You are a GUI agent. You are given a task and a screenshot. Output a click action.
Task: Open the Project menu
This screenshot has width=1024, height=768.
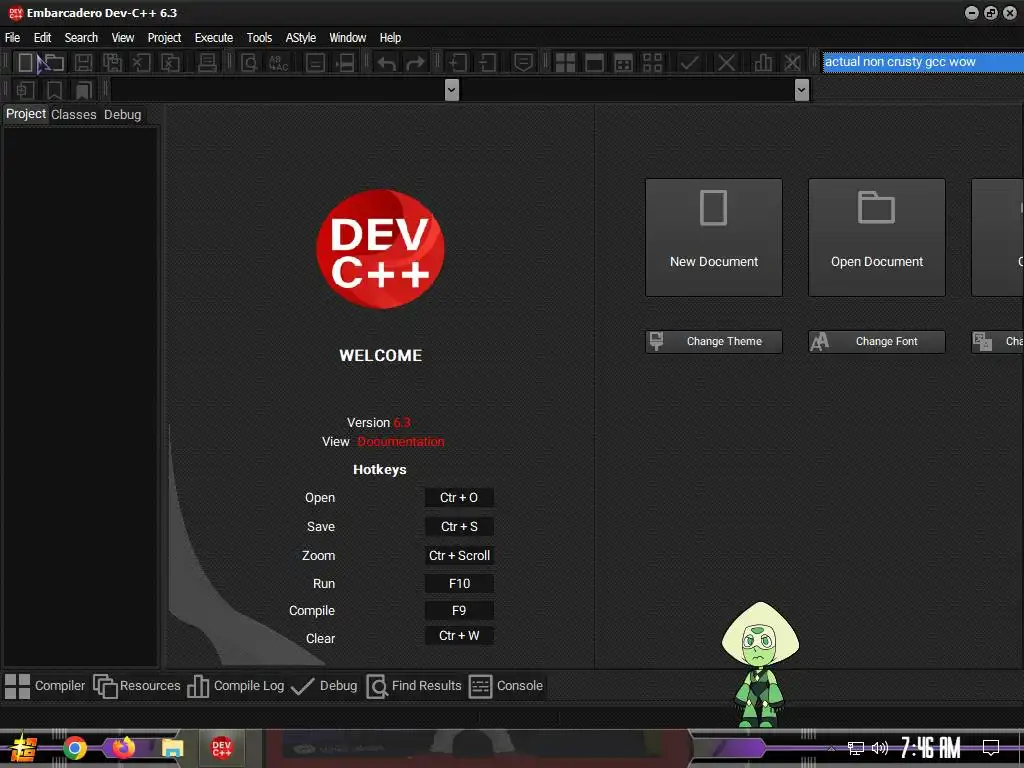pyautogui.click(x=164, y=38)
